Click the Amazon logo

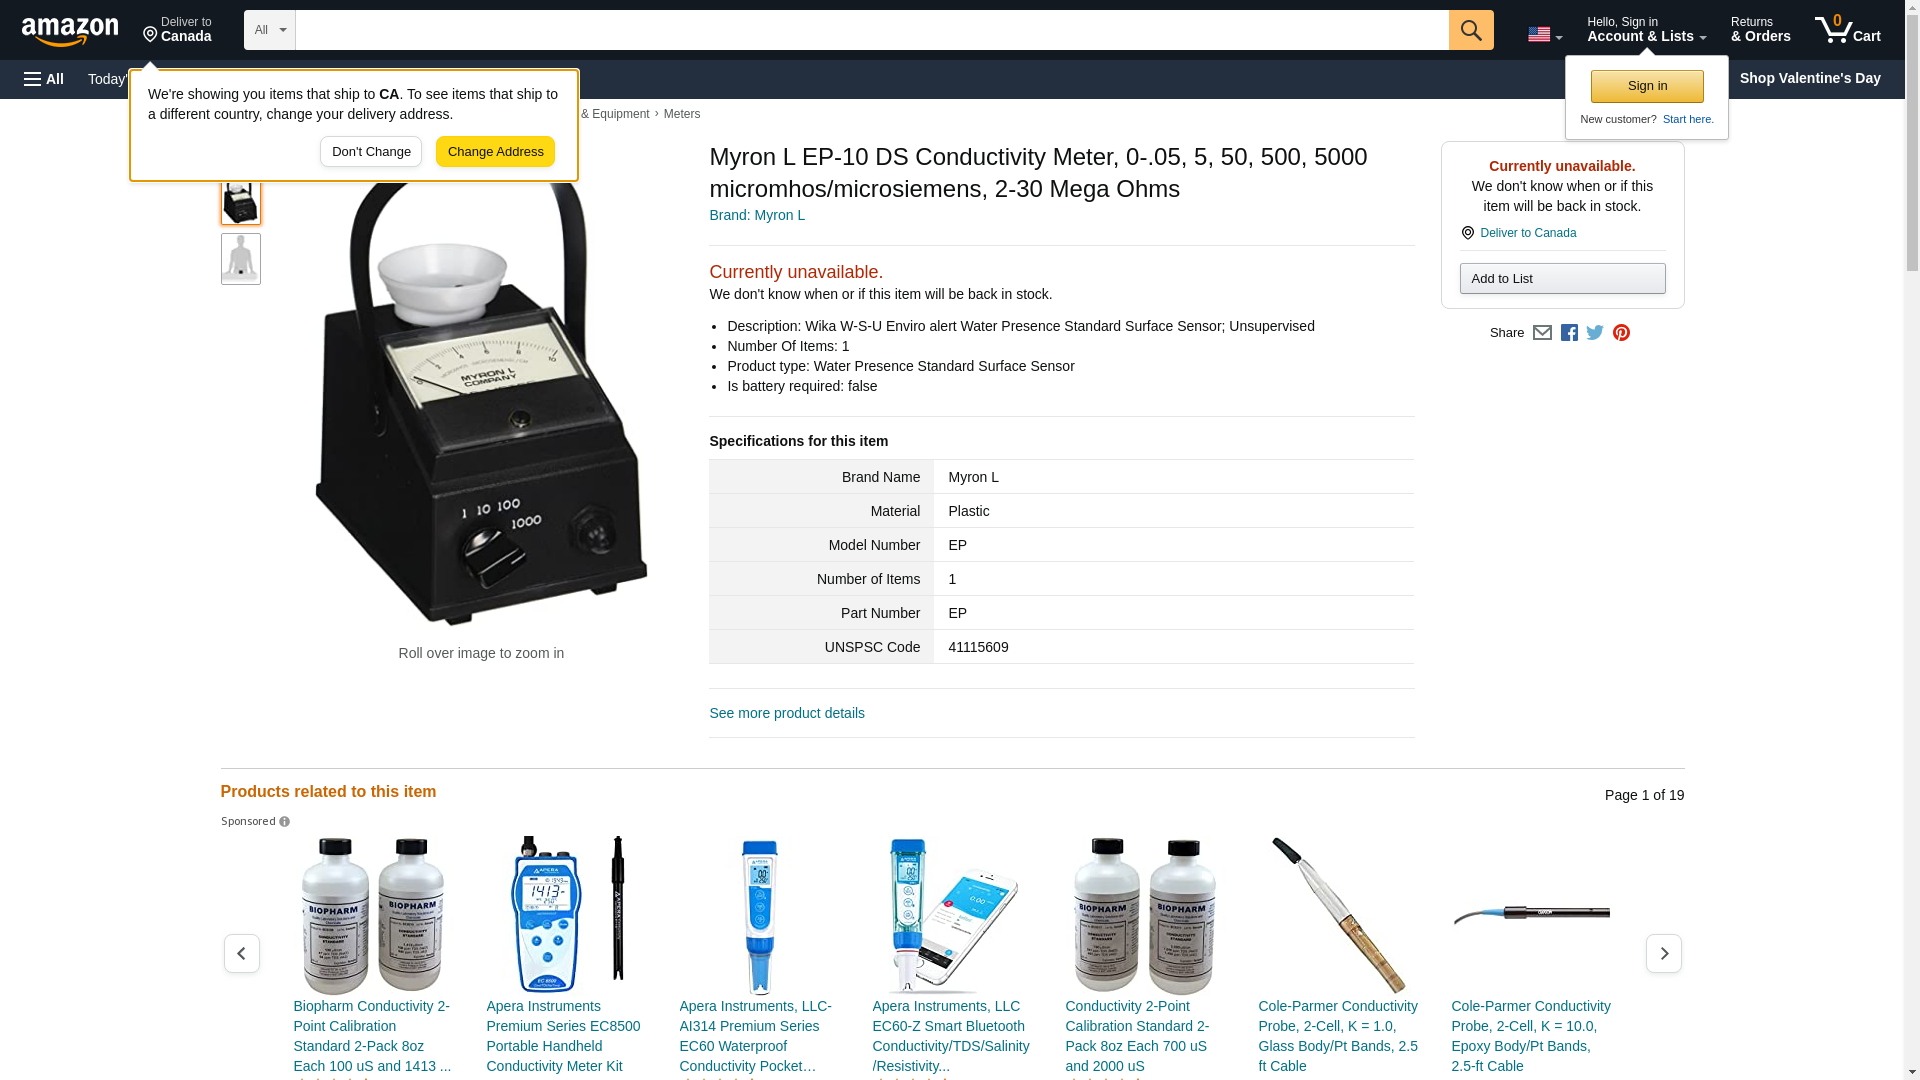[70, 31]
